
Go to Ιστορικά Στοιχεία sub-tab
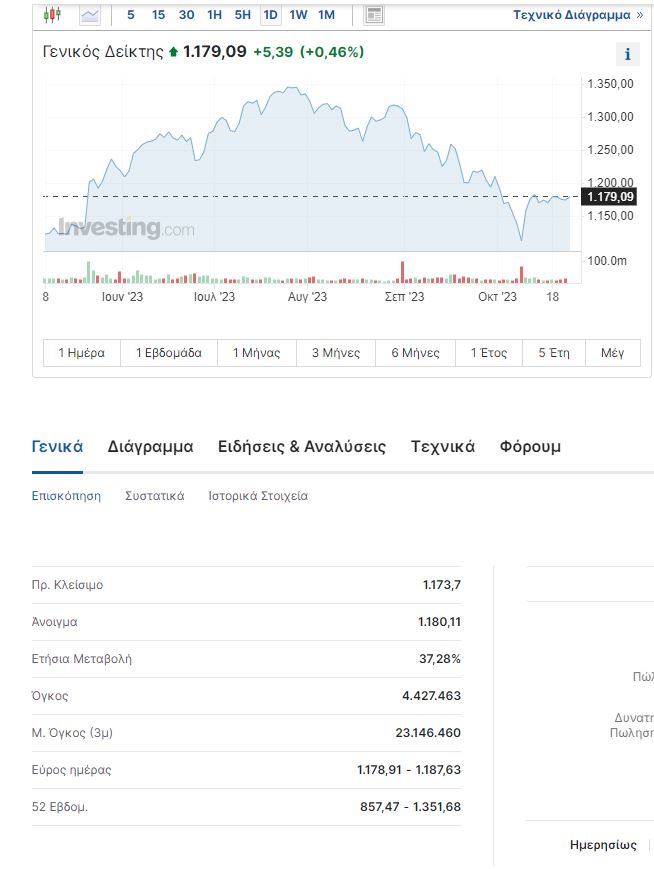[x=258, y=496]
